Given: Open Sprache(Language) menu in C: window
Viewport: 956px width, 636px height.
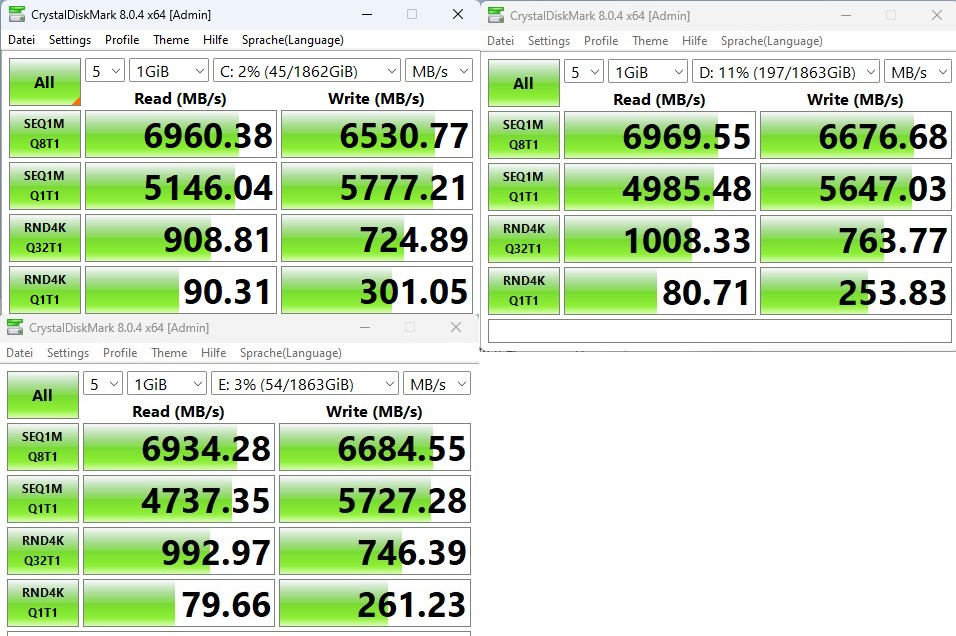Looking at the screenshot, I should click(x=293, y=40).
